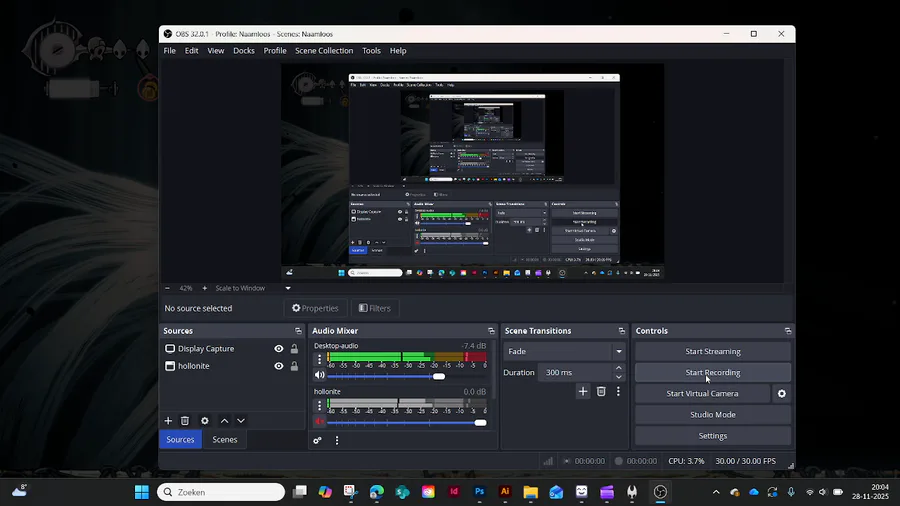Click the OBS Studio taskbar icon
The height and width of the screenshot is (506, 900).
click(661, 492)
